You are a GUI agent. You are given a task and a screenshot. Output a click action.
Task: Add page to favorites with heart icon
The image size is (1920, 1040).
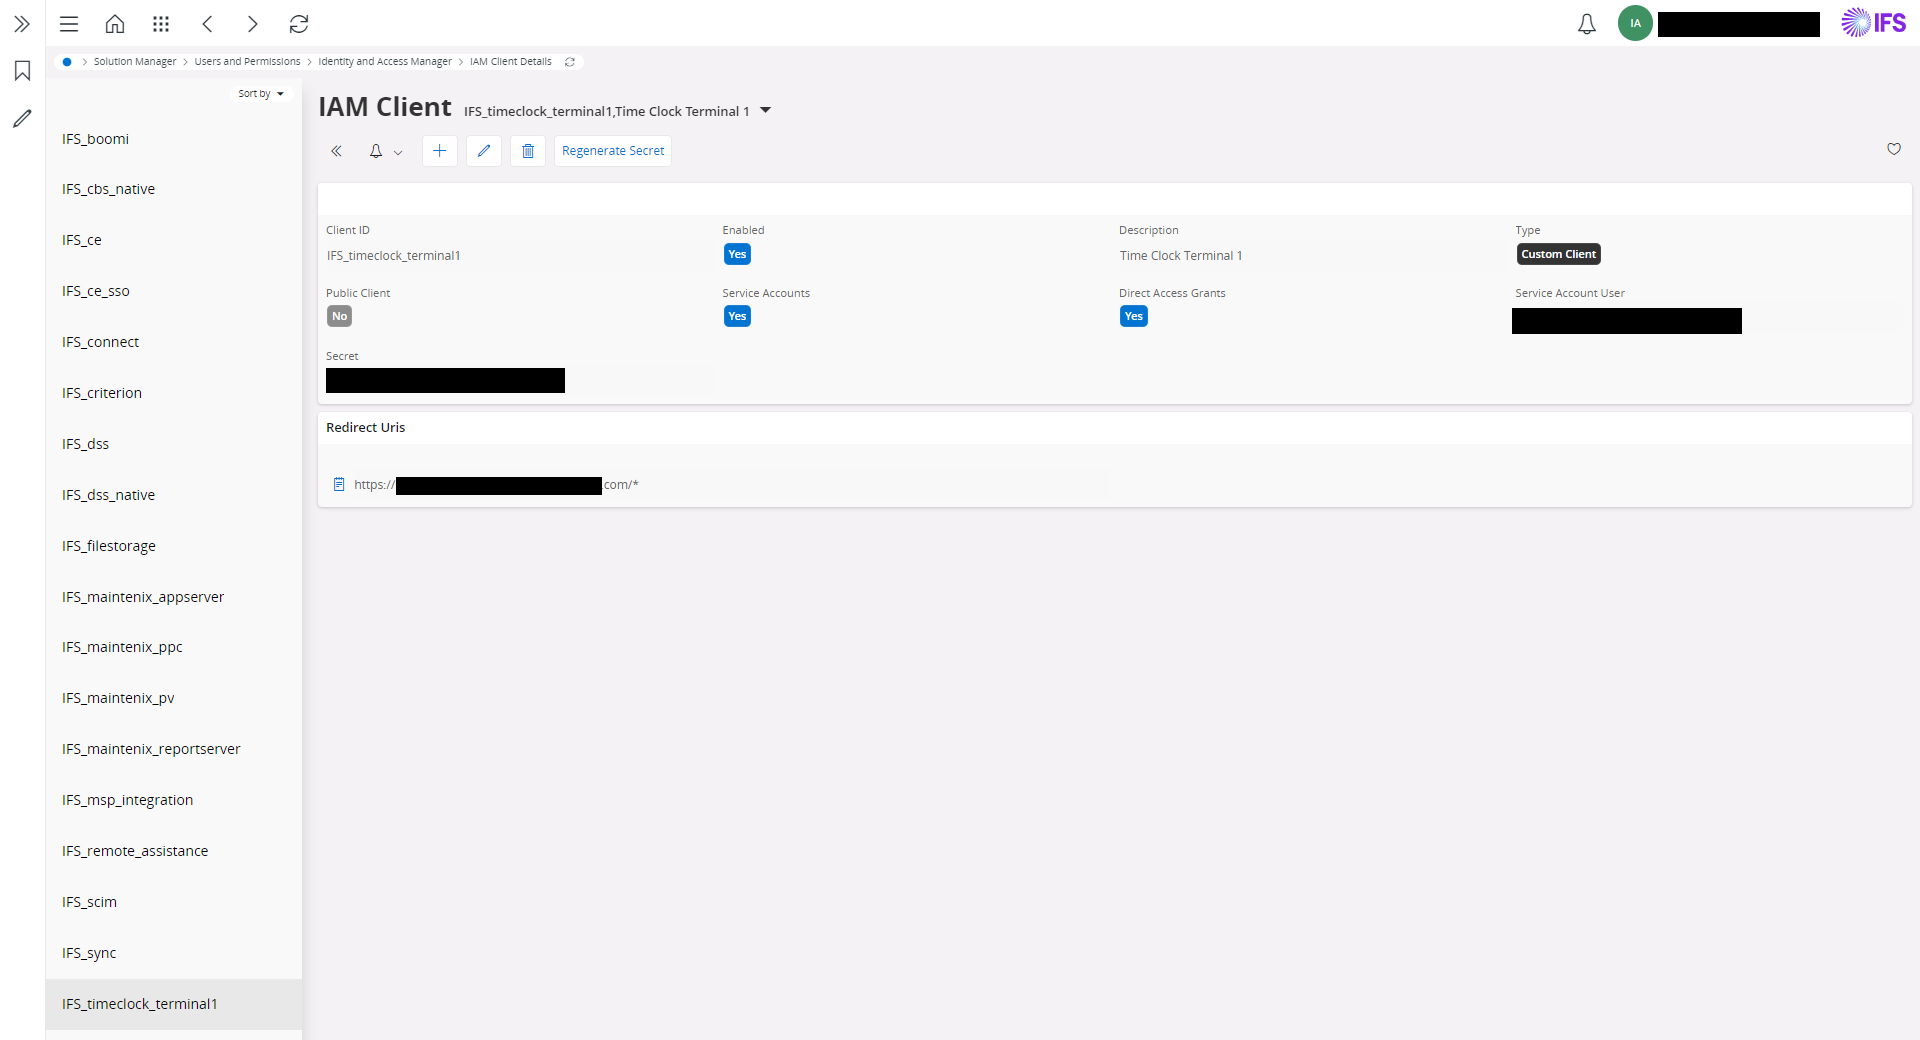[x=1894, y=149]
